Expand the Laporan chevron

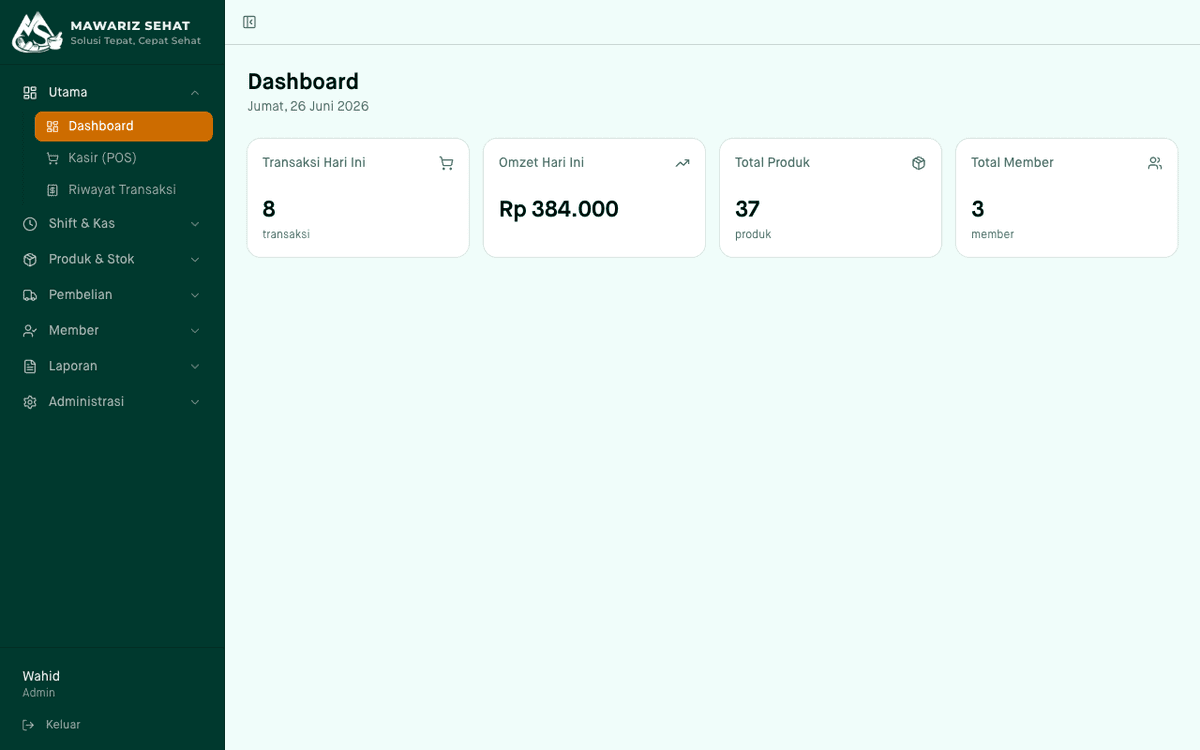[x=195, y=366]
